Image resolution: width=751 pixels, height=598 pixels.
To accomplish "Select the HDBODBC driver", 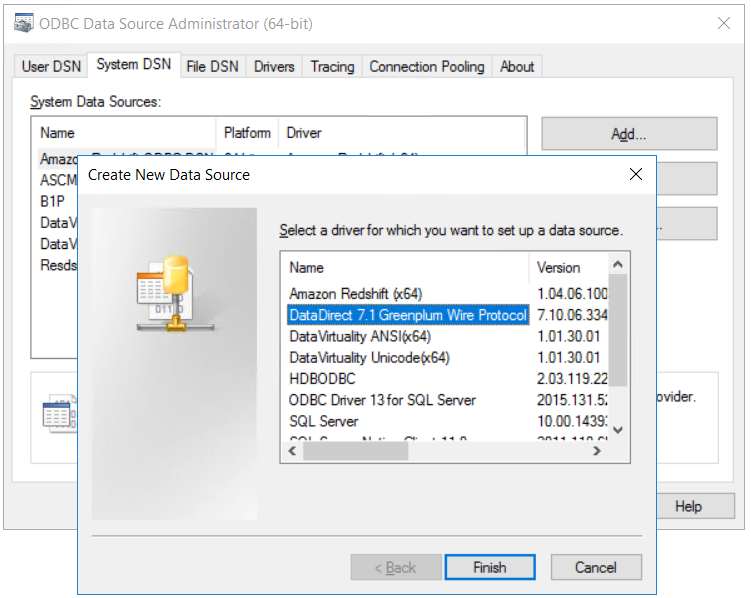I will pos(322,379).
